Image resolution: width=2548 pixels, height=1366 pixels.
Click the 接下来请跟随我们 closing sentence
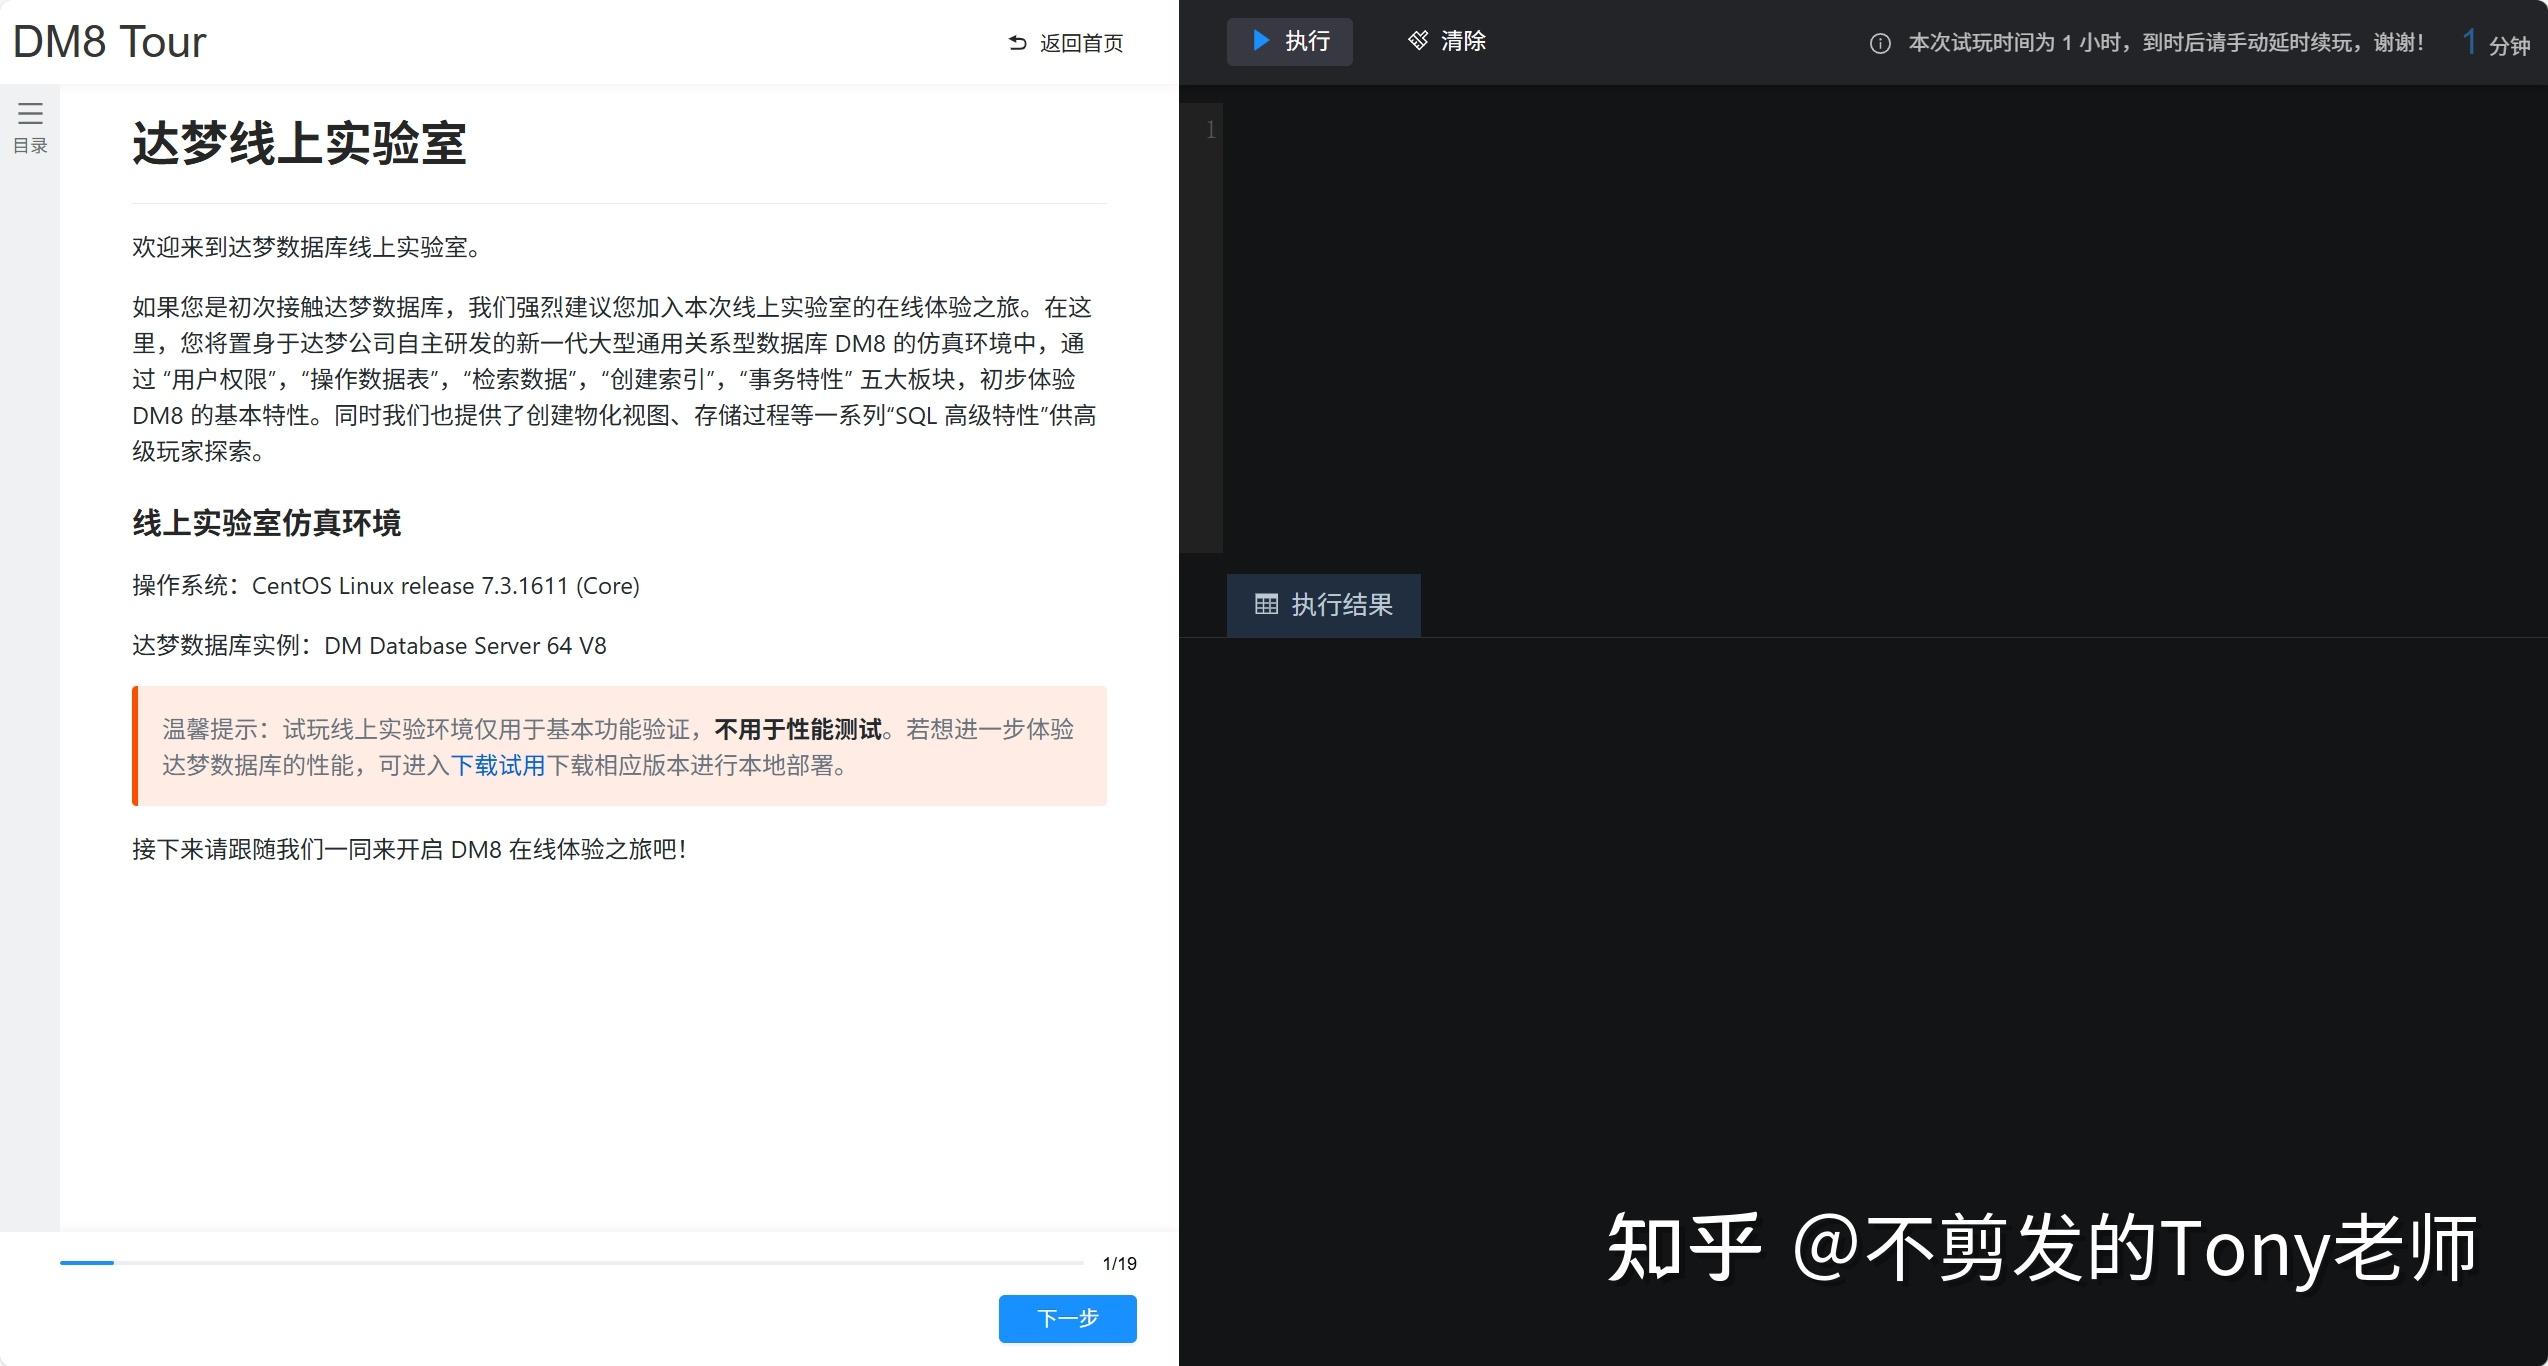pos(410,850)
